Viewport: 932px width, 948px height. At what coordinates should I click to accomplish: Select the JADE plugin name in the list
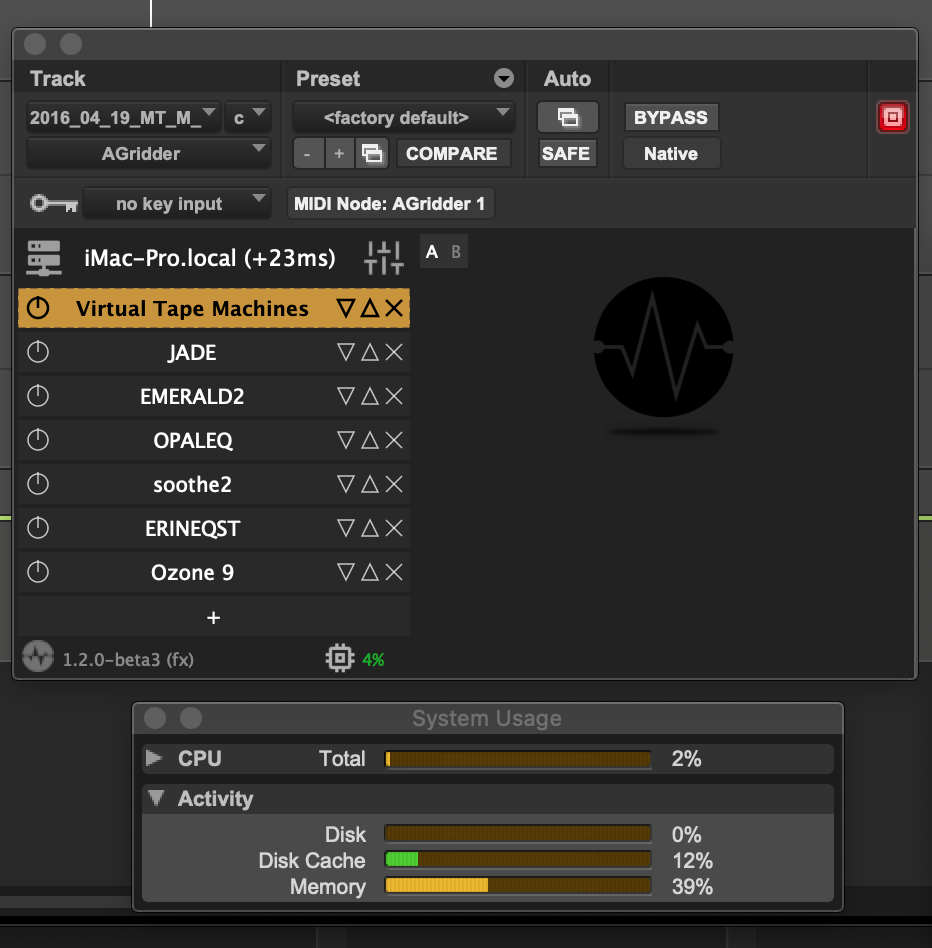[192, 352]
